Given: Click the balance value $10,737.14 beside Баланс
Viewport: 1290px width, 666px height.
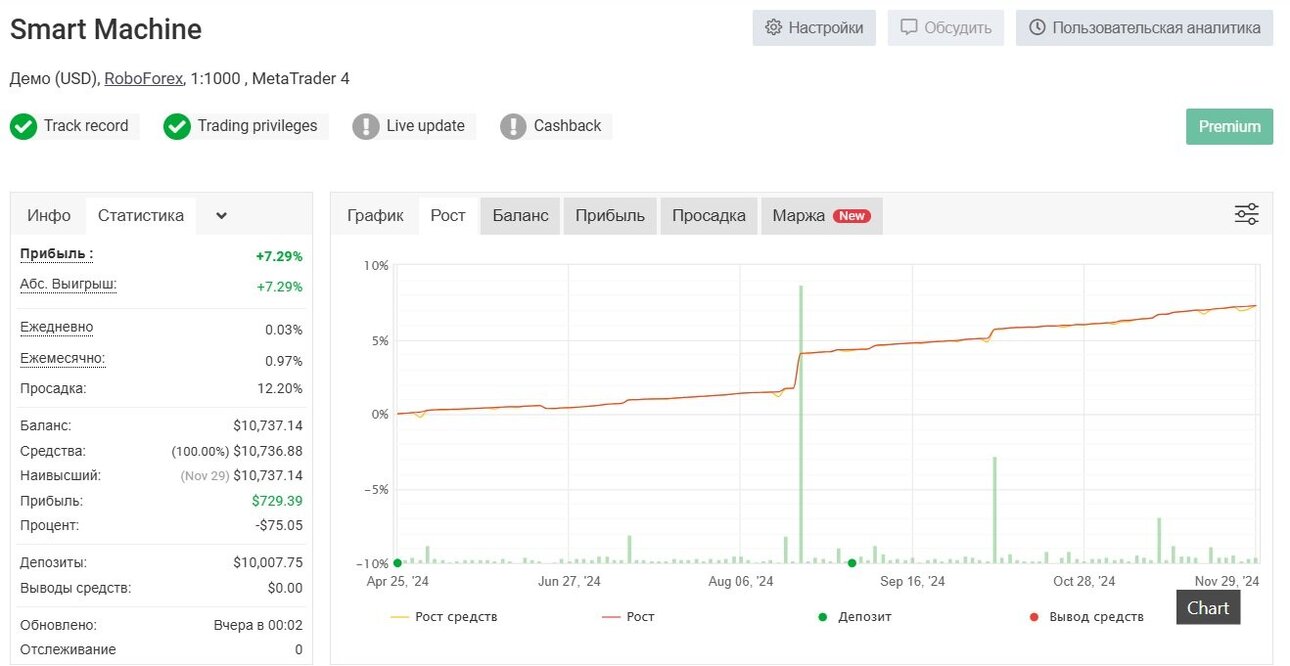Looking at the screenshot, I should [268, 426].
